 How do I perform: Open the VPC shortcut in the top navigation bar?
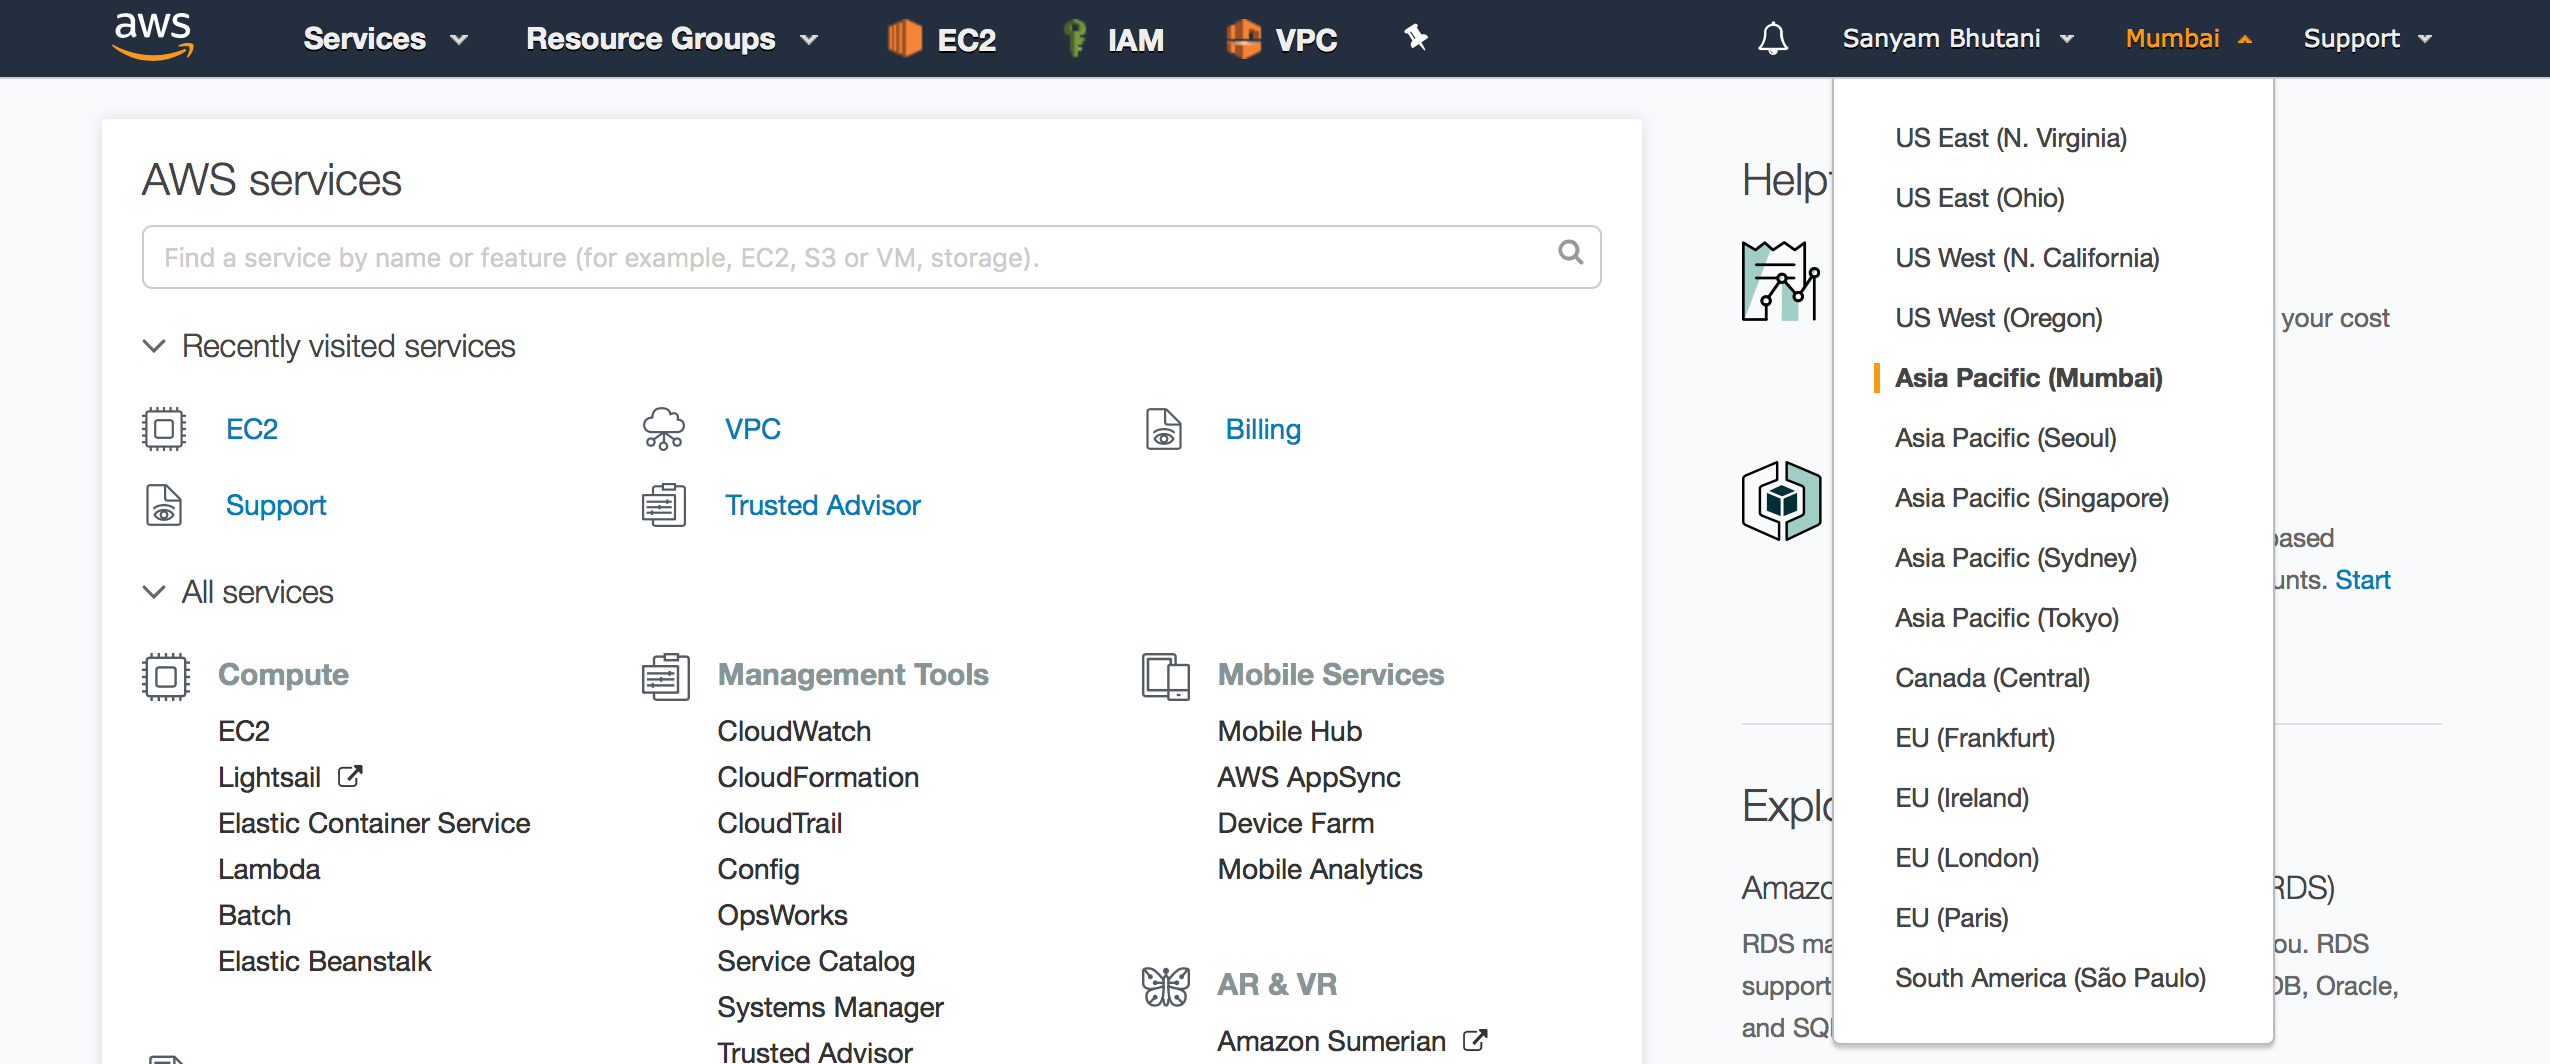coord(1281,39)
